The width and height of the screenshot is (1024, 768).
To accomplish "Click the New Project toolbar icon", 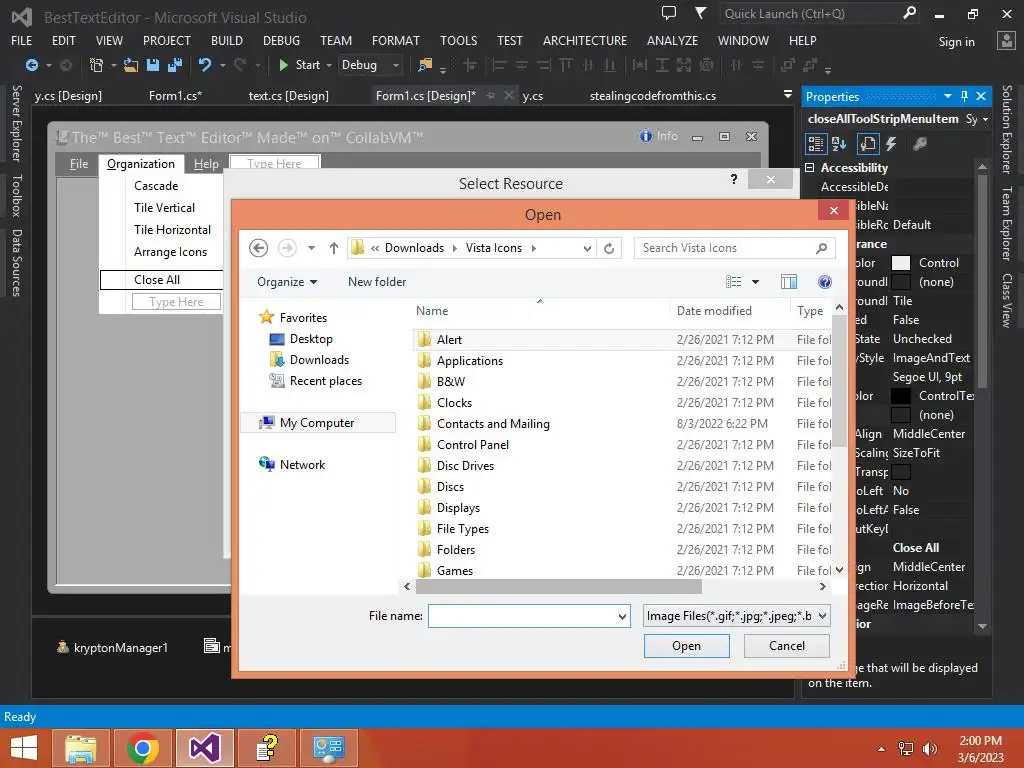I will pyautogui.click(x=96, y=65).
